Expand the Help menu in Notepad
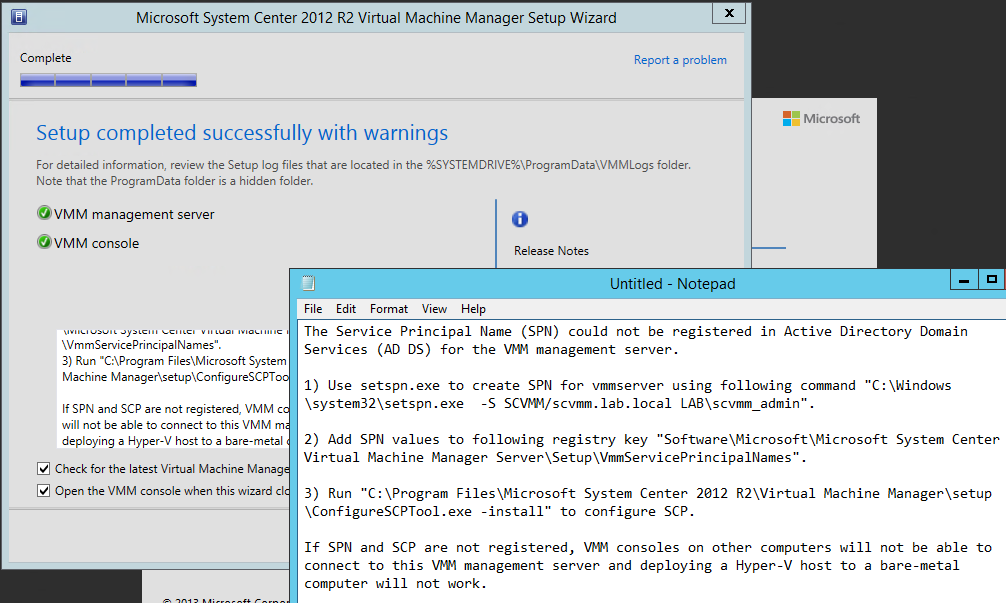Viewport: 1006px width, 603px height. 473,309
